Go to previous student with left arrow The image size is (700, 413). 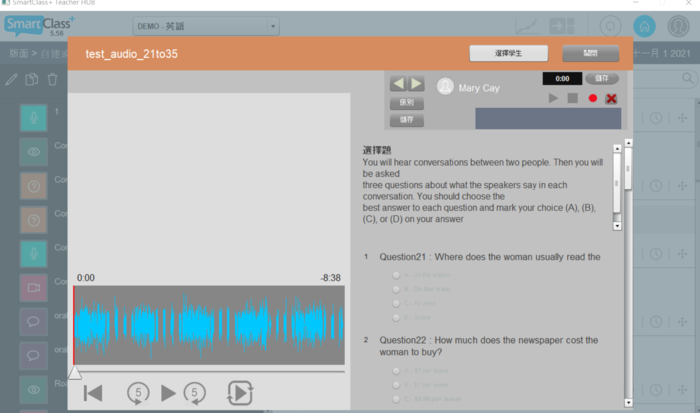point(398,84)
